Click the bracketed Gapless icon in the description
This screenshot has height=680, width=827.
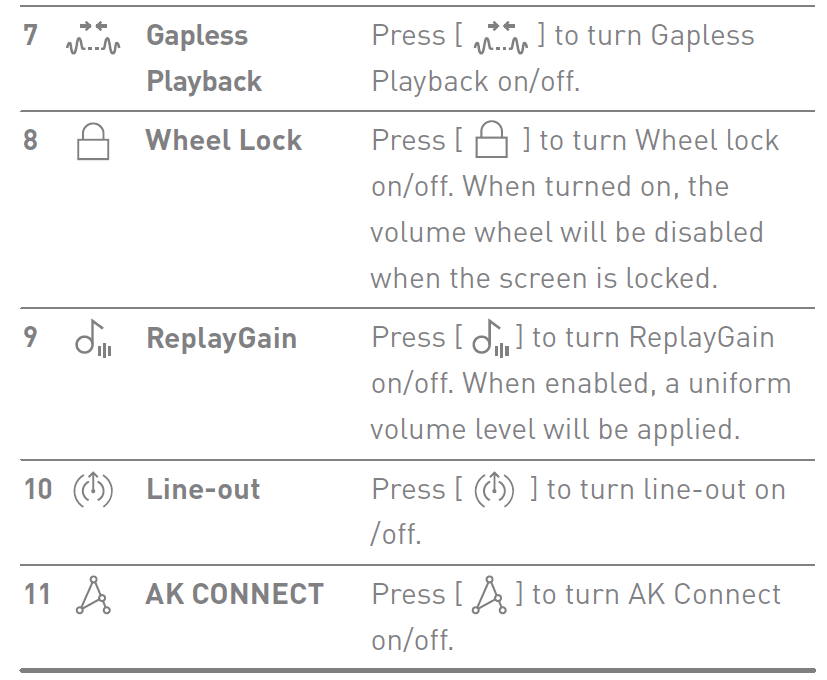498,39
